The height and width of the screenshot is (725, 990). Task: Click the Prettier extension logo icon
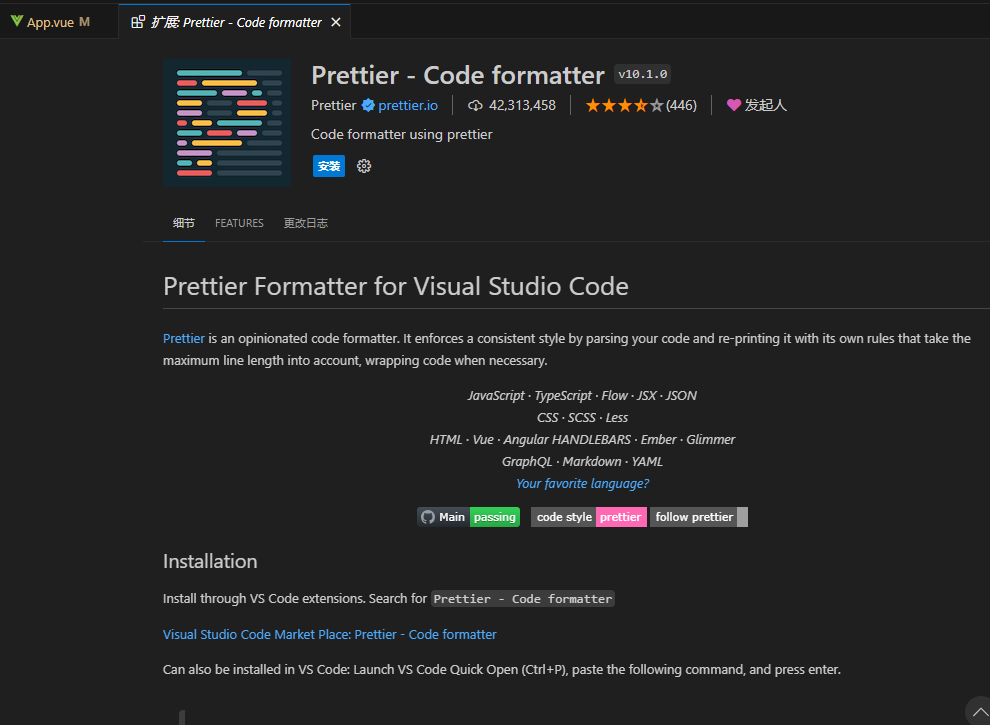tap(228, 123)
